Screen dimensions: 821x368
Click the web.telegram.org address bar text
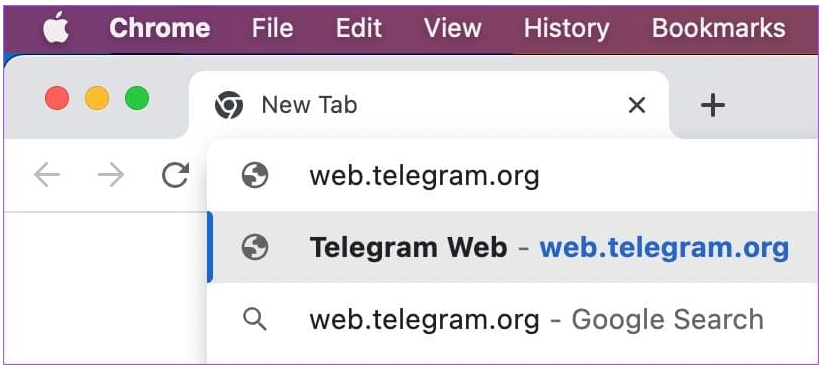pyautogui.click(x=424, y=176)
